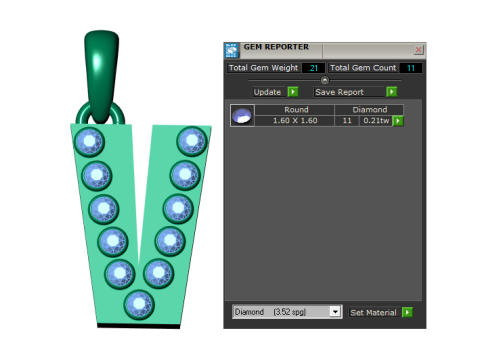Select the round gem thumbnail in the list
Screen dimensions: 480x360
click(x=242, y=115)
